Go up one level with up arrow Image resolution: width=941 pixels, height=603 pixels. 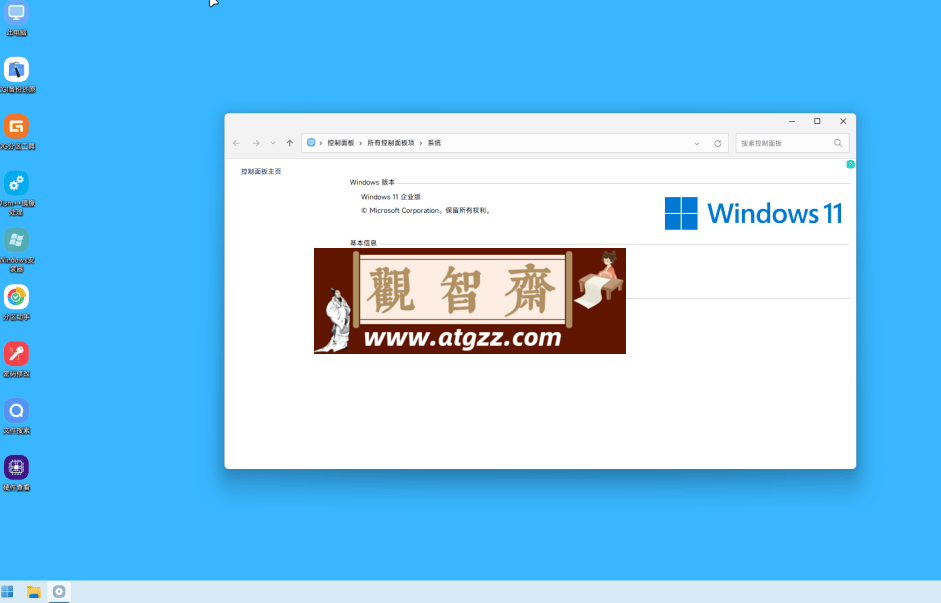coord(290,143)
